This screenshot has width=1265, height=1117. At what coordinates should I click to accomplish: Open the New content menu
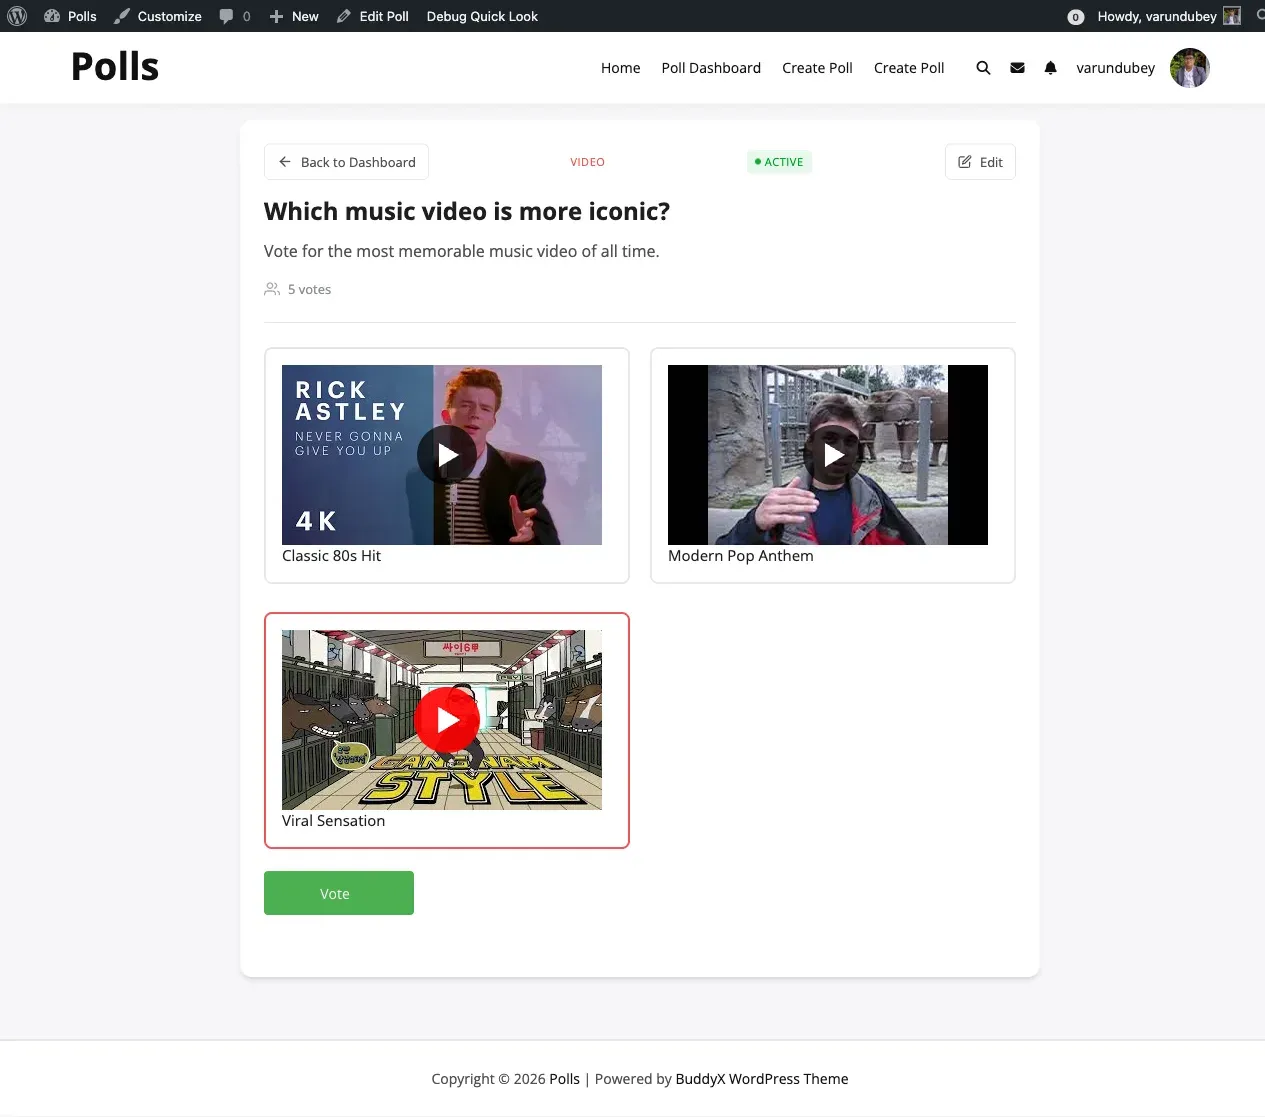tap(294, 16)
